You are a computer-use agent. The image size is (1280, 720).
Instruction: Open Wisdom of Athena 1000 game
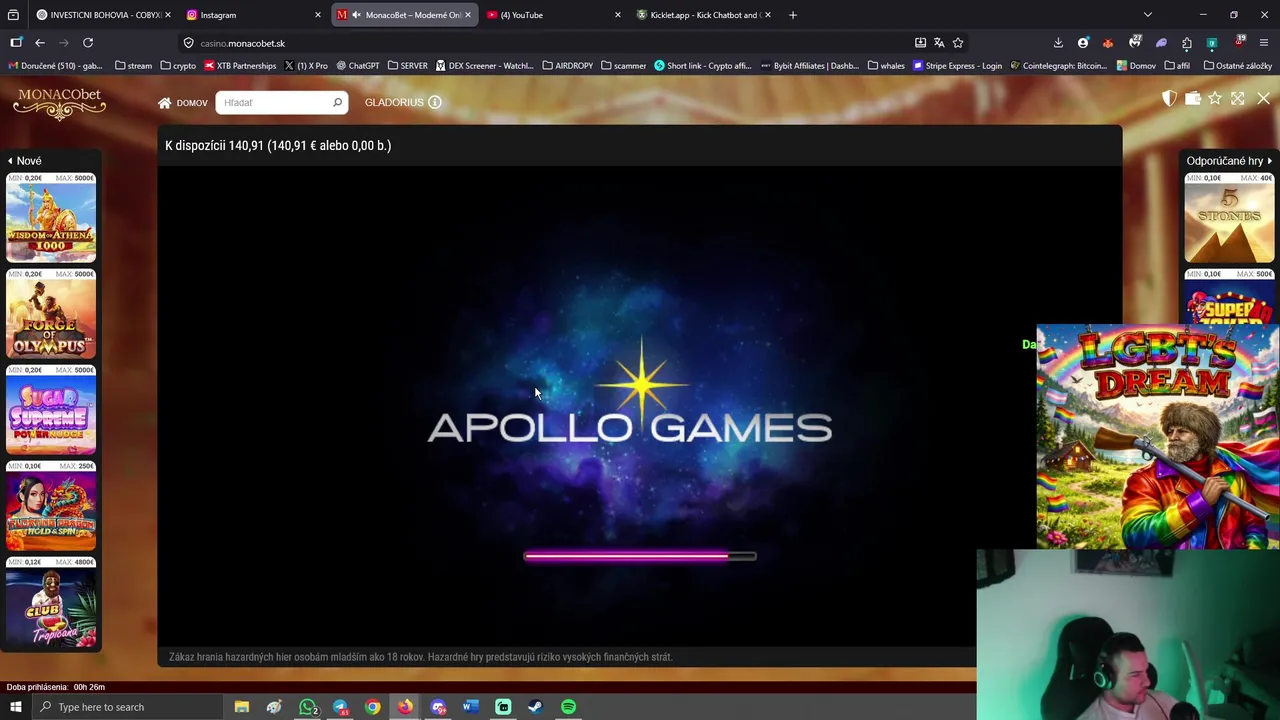[x=51, y=218]
